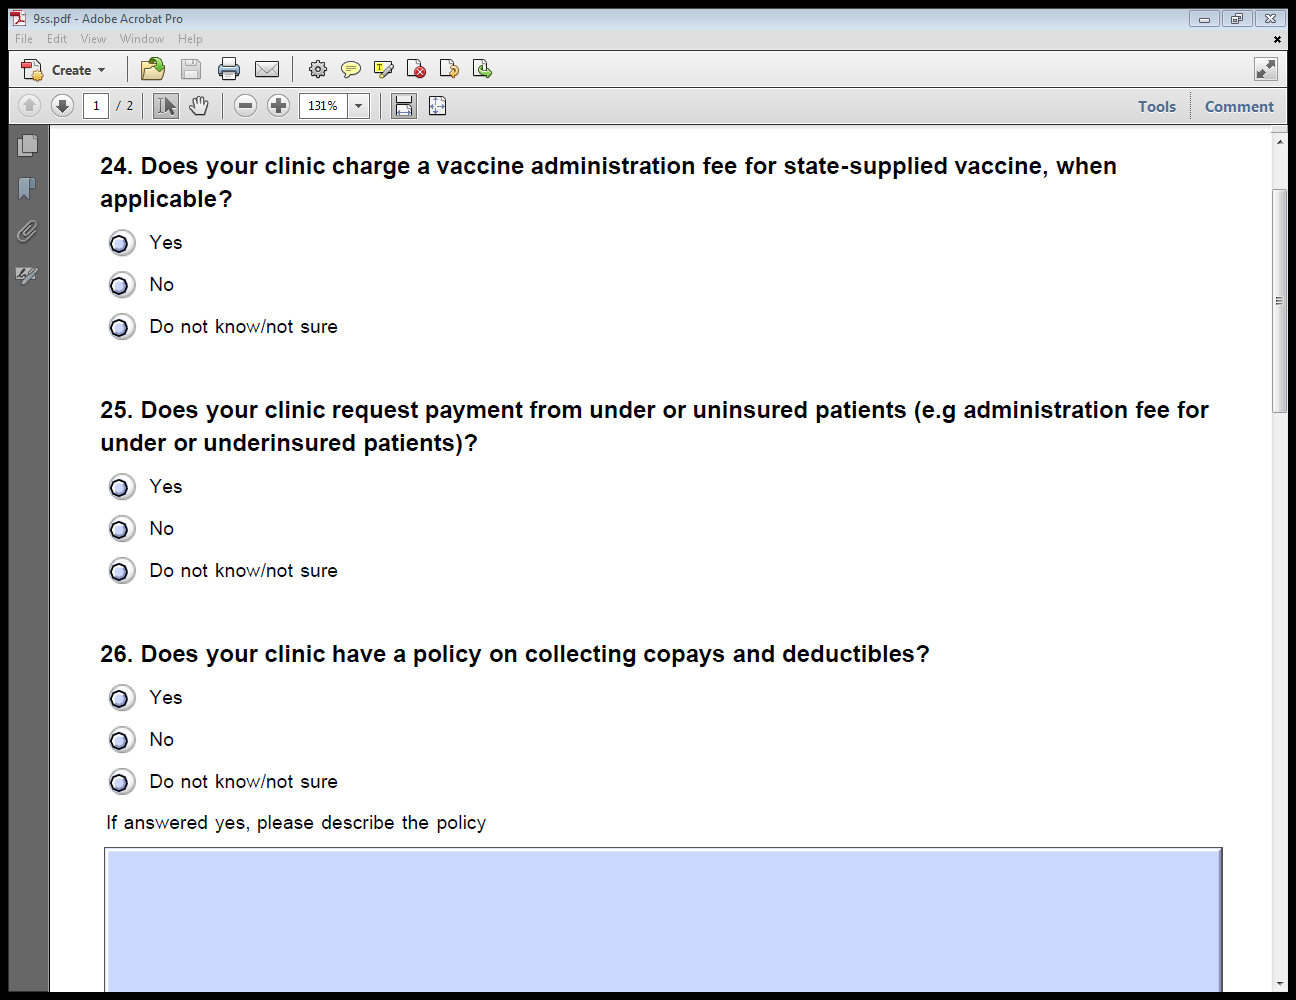Image resolution: width=1296 pixels, height=1000 pixels.
Task: Open the Edit menu
Action: coord(57,39)
